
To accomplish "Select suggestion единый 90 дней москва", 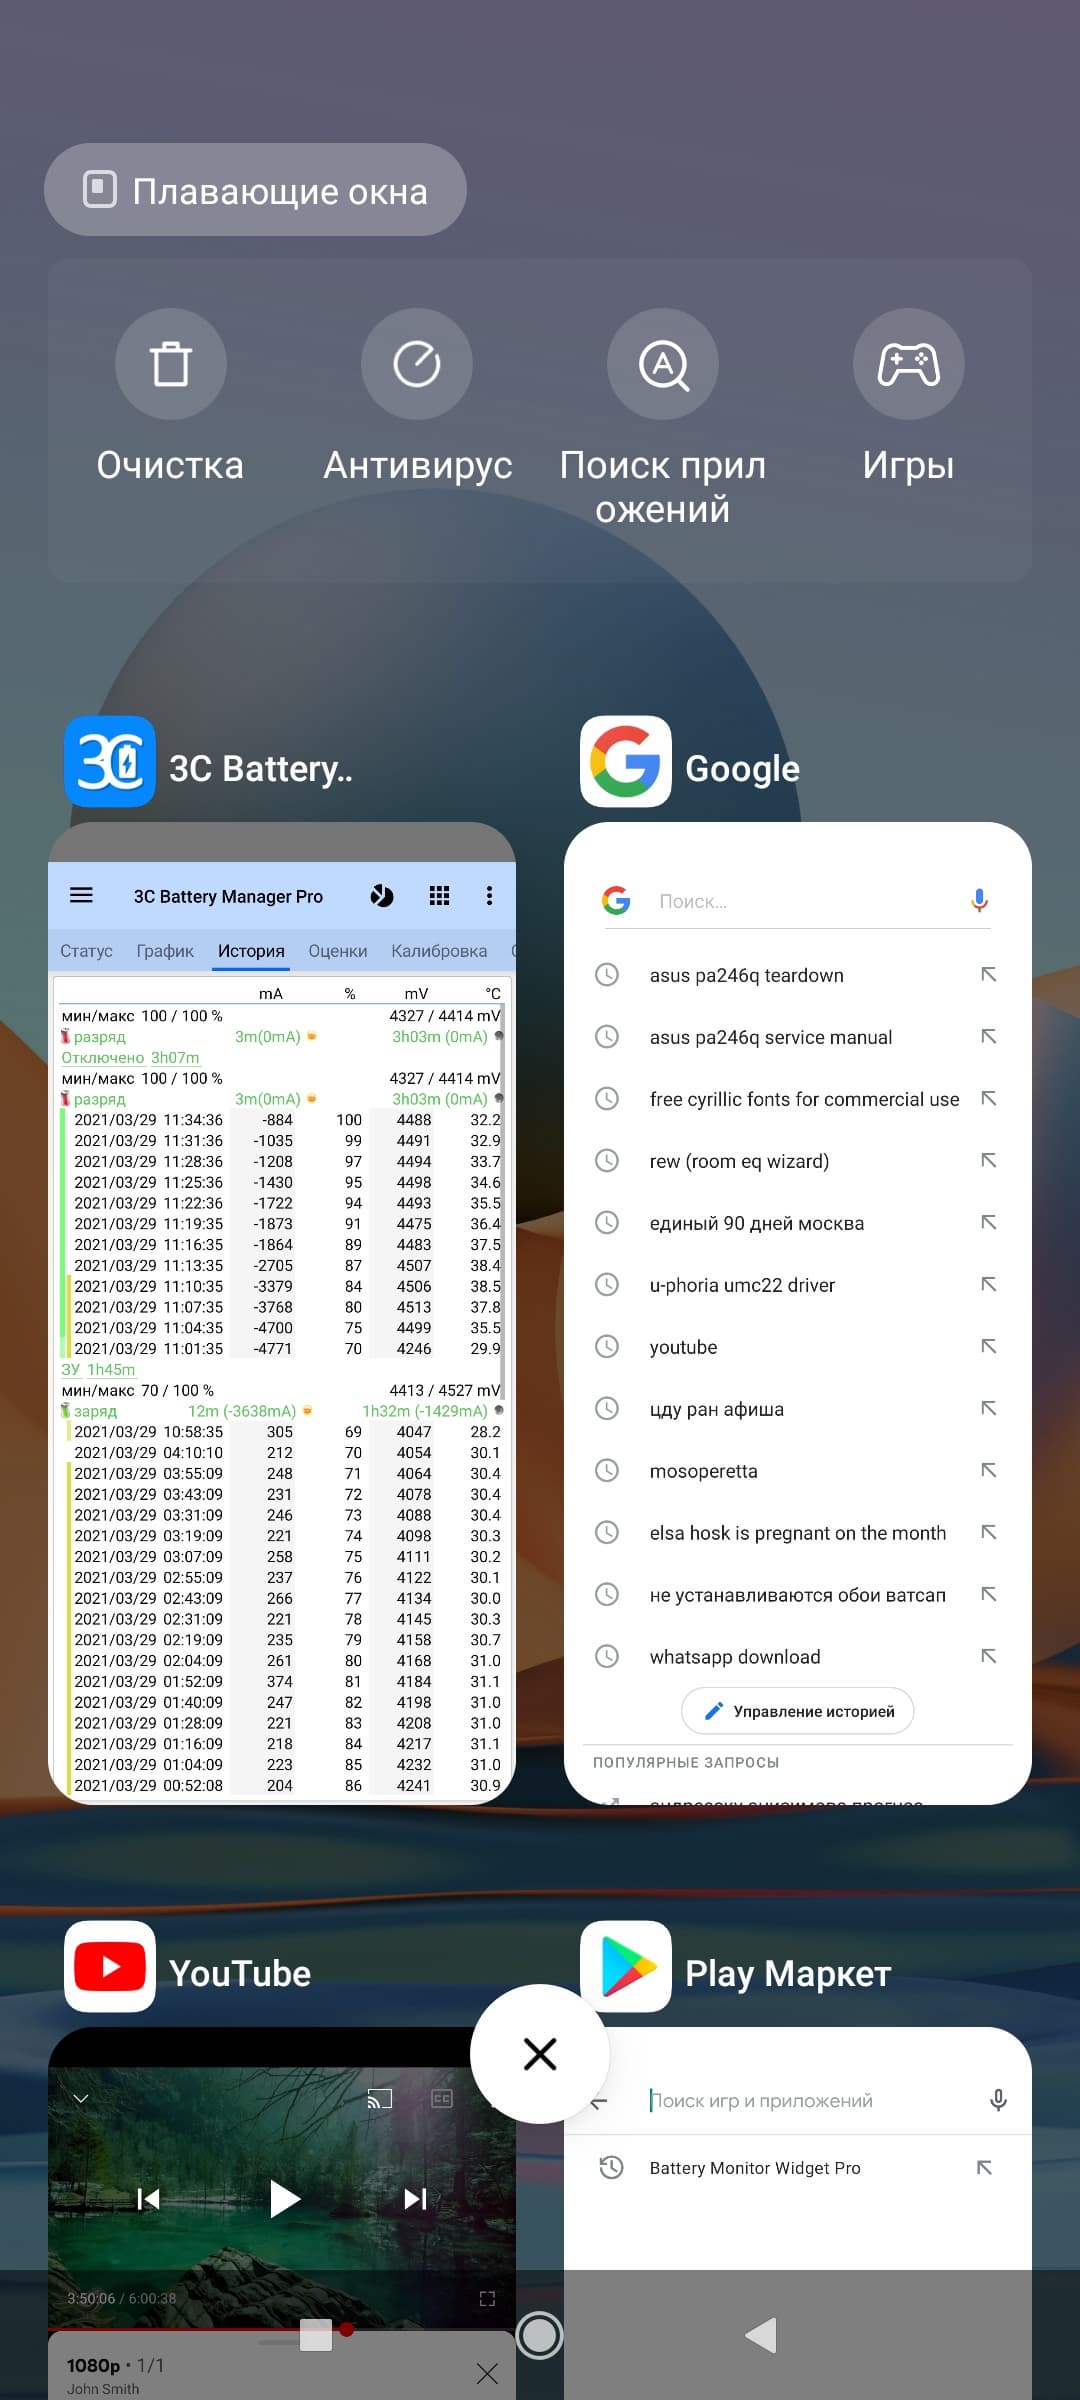I will [x=757, y=1223].
